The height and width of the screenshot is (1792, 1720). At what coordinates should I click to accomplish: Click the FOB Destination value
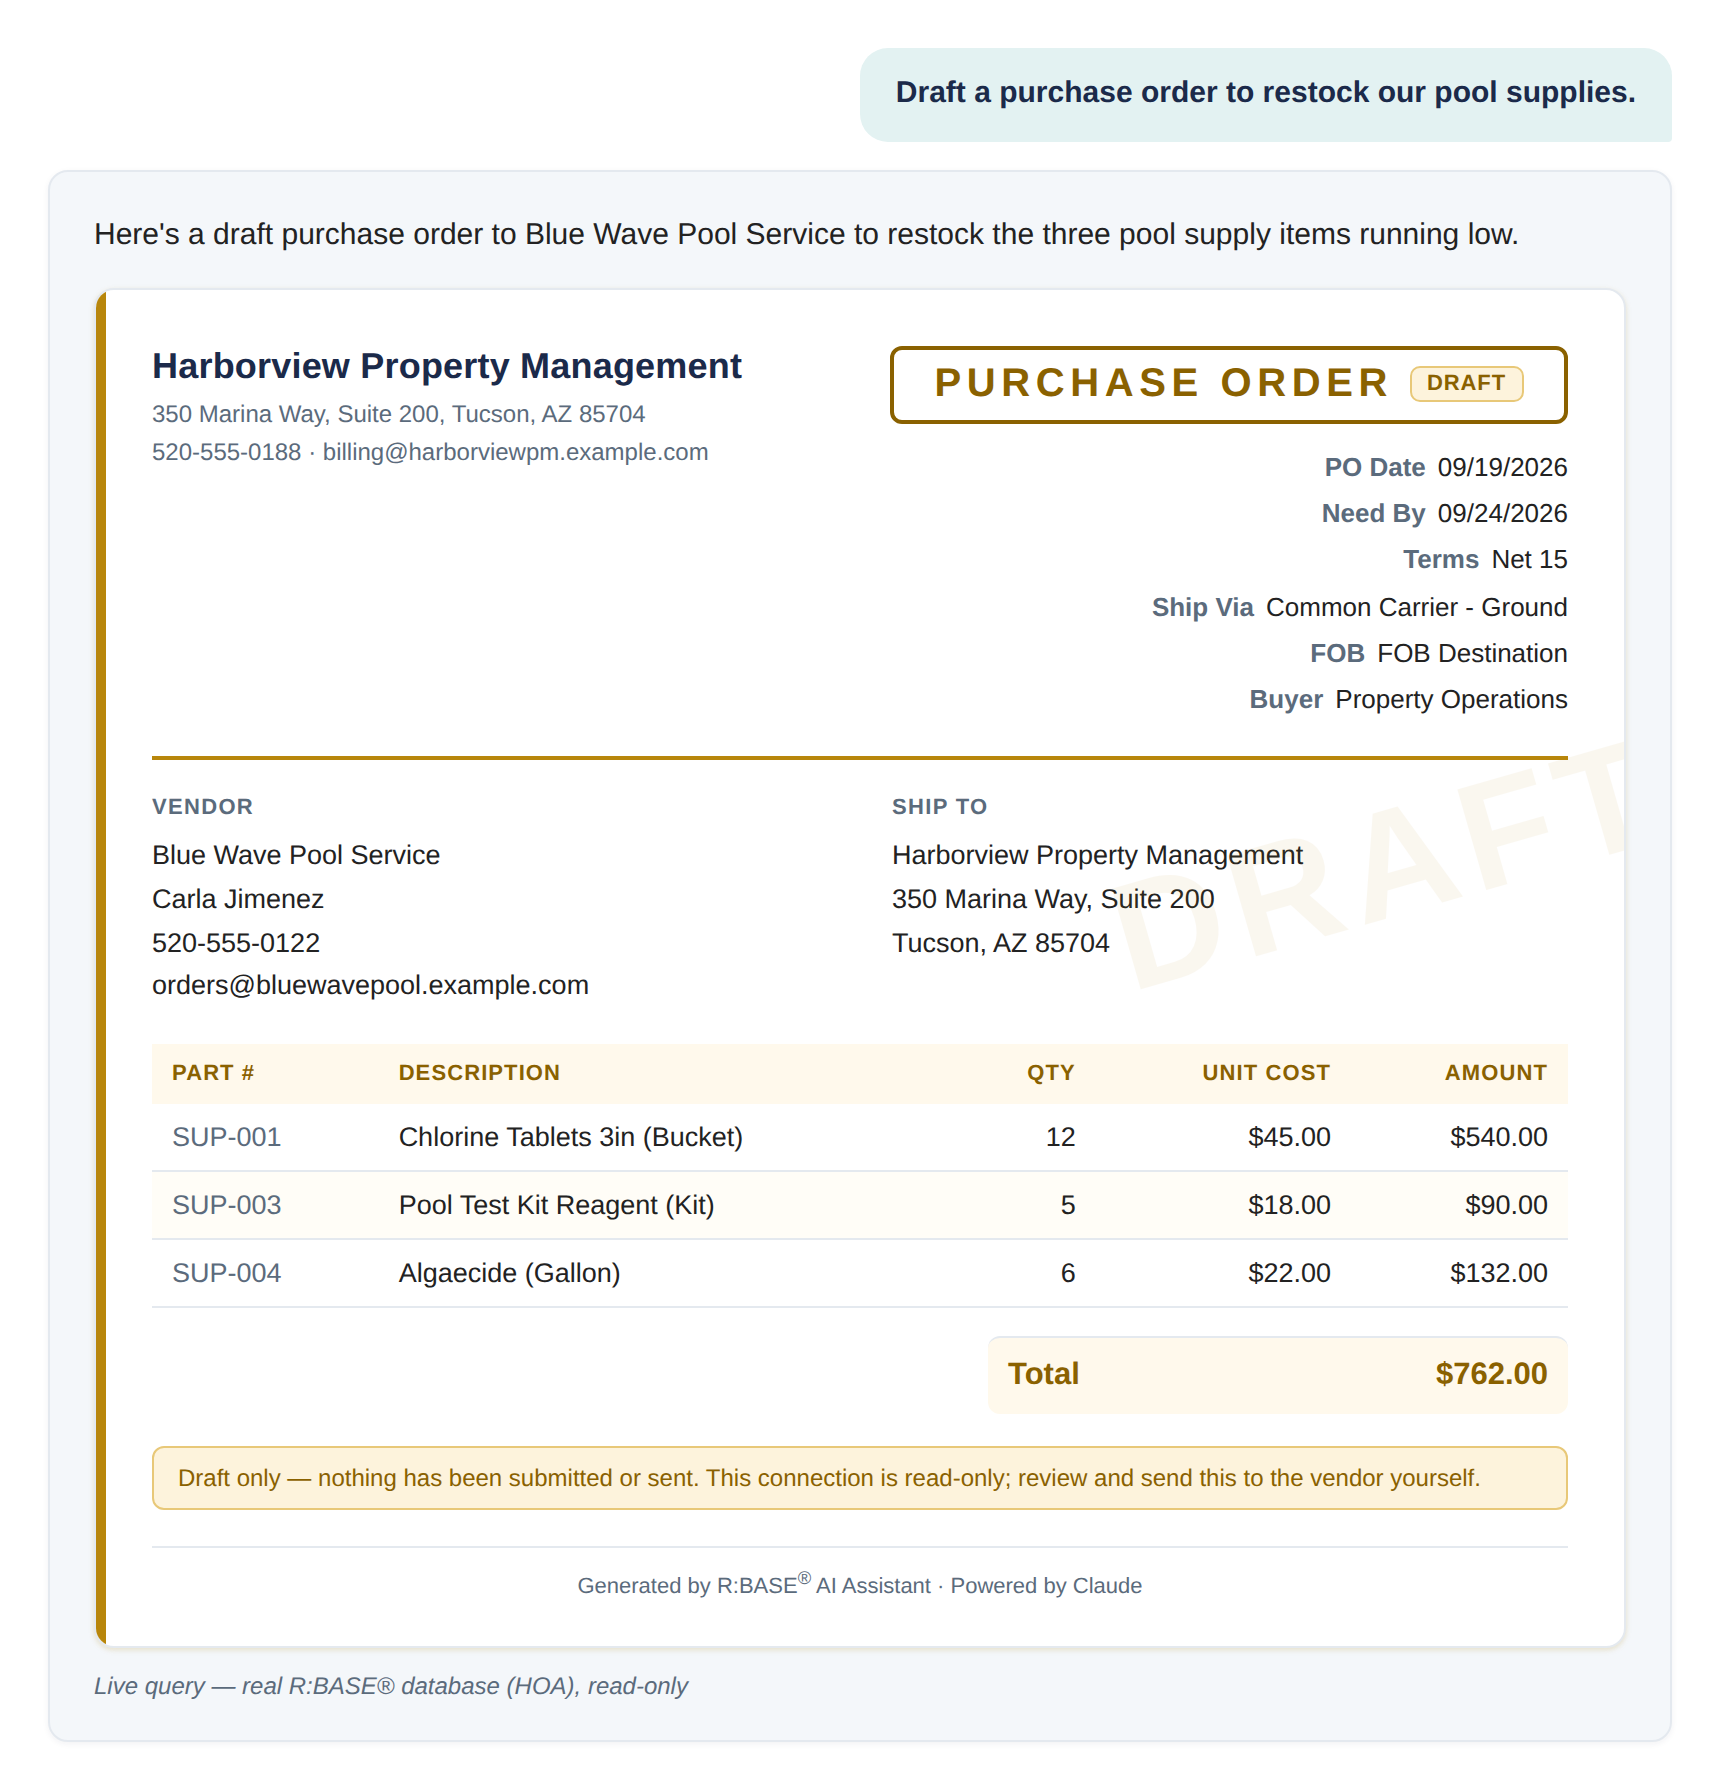coord(1472,653)
